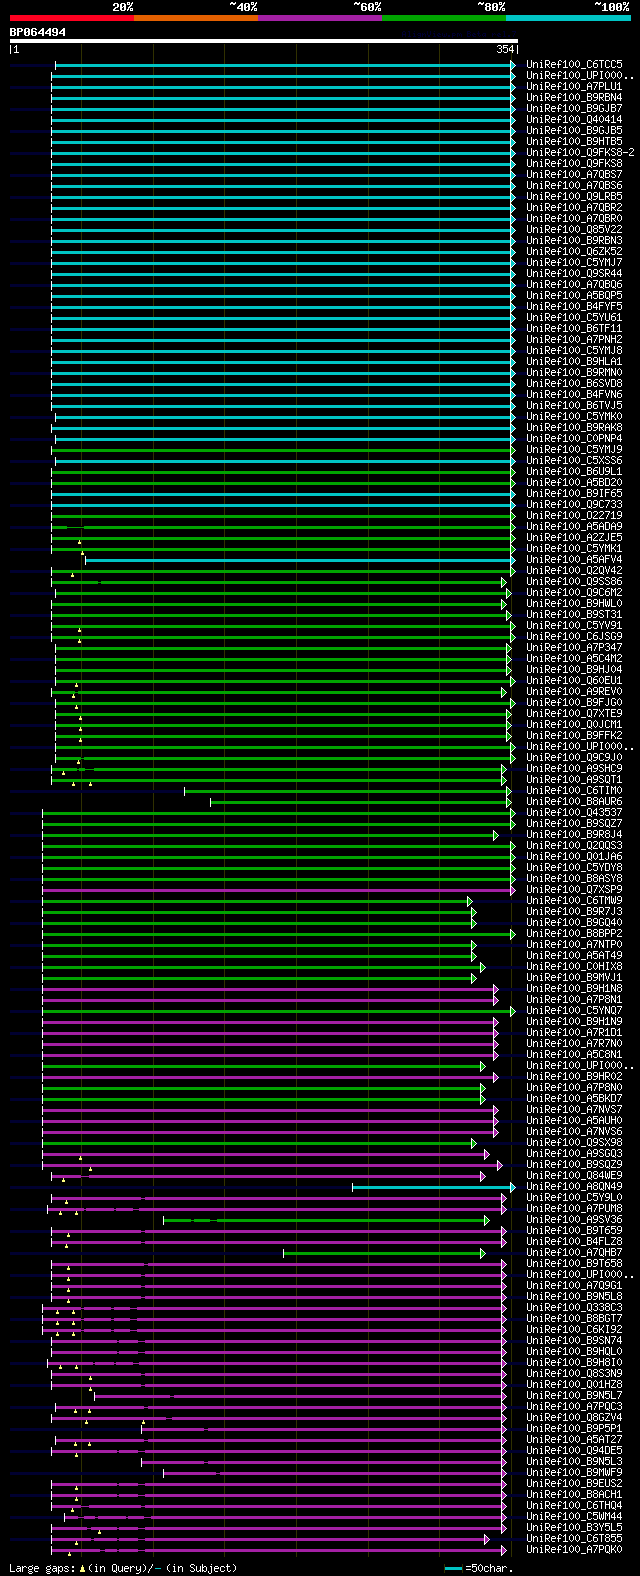
Task: Open the UniRef100_C6T855 hit label
Action: (x=574, y=1538)
